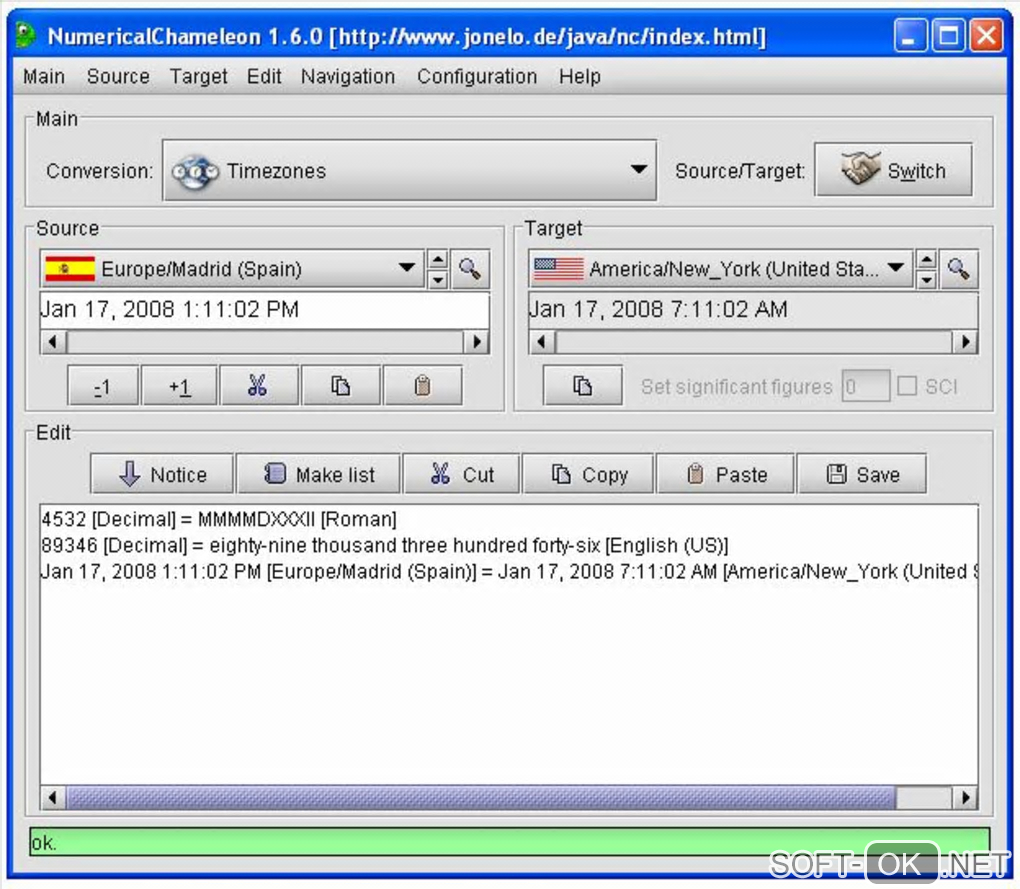
Task: Click edit area scrollbar right arrow
Action: click(965, 797)
